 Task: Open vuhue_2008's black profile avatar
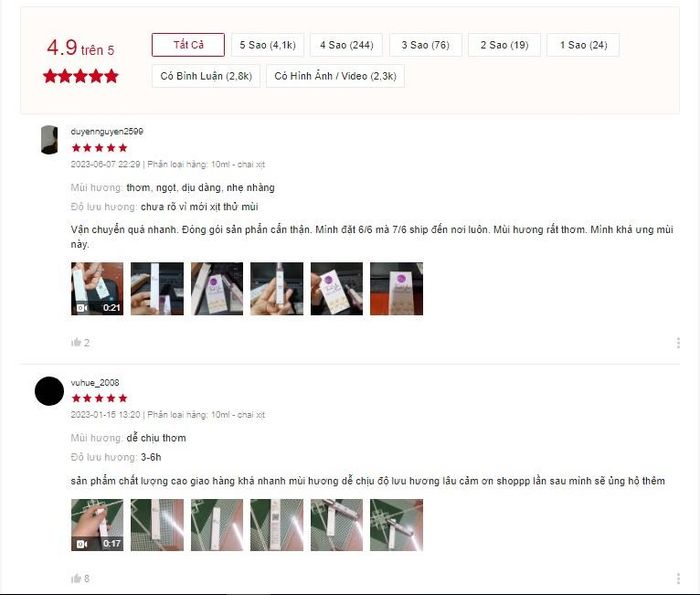[x=49, y=391]
